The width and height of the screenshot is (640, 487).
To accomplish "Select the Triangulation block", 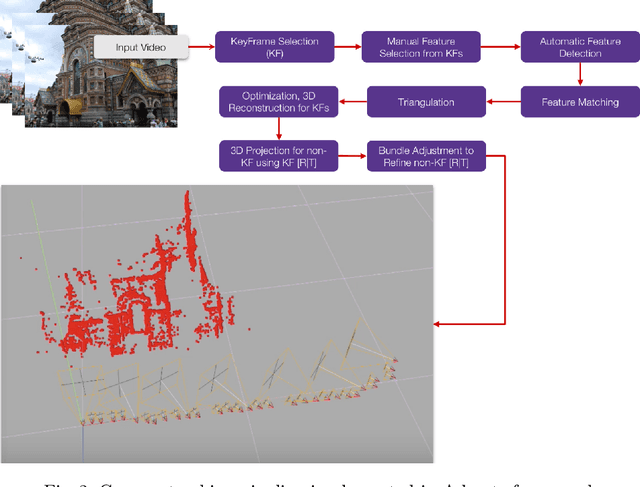I will (427, 102).
